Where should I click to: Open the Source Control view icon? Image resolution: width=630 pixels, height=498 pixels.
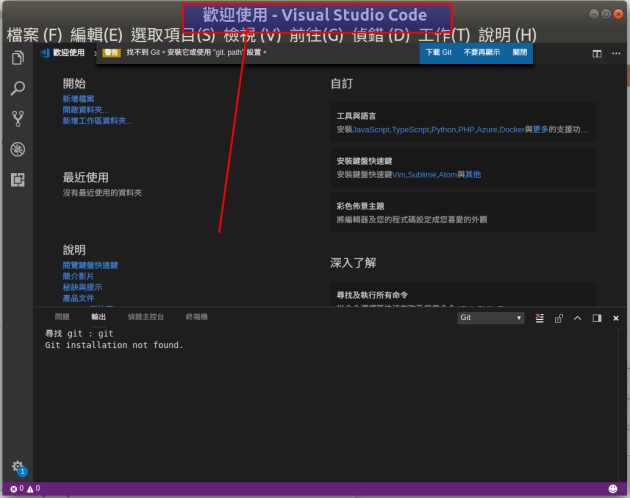tap(18, 119)
